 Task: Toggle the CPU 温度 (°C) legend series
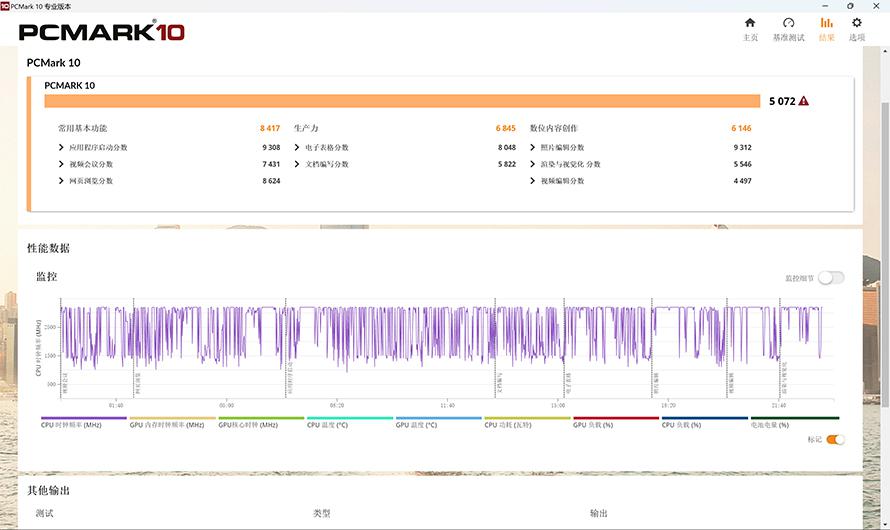(x=350, y=422)
